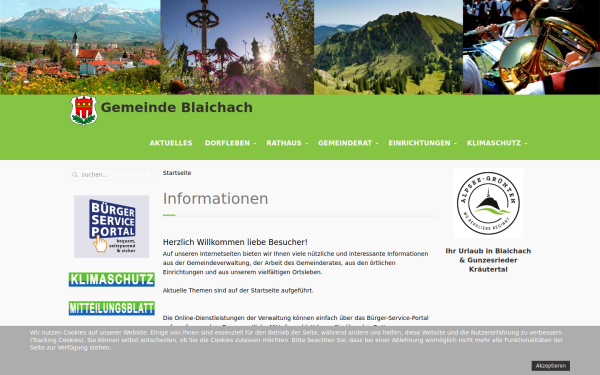
Task: Click the search magnifier icon
Action: point(75,175)
